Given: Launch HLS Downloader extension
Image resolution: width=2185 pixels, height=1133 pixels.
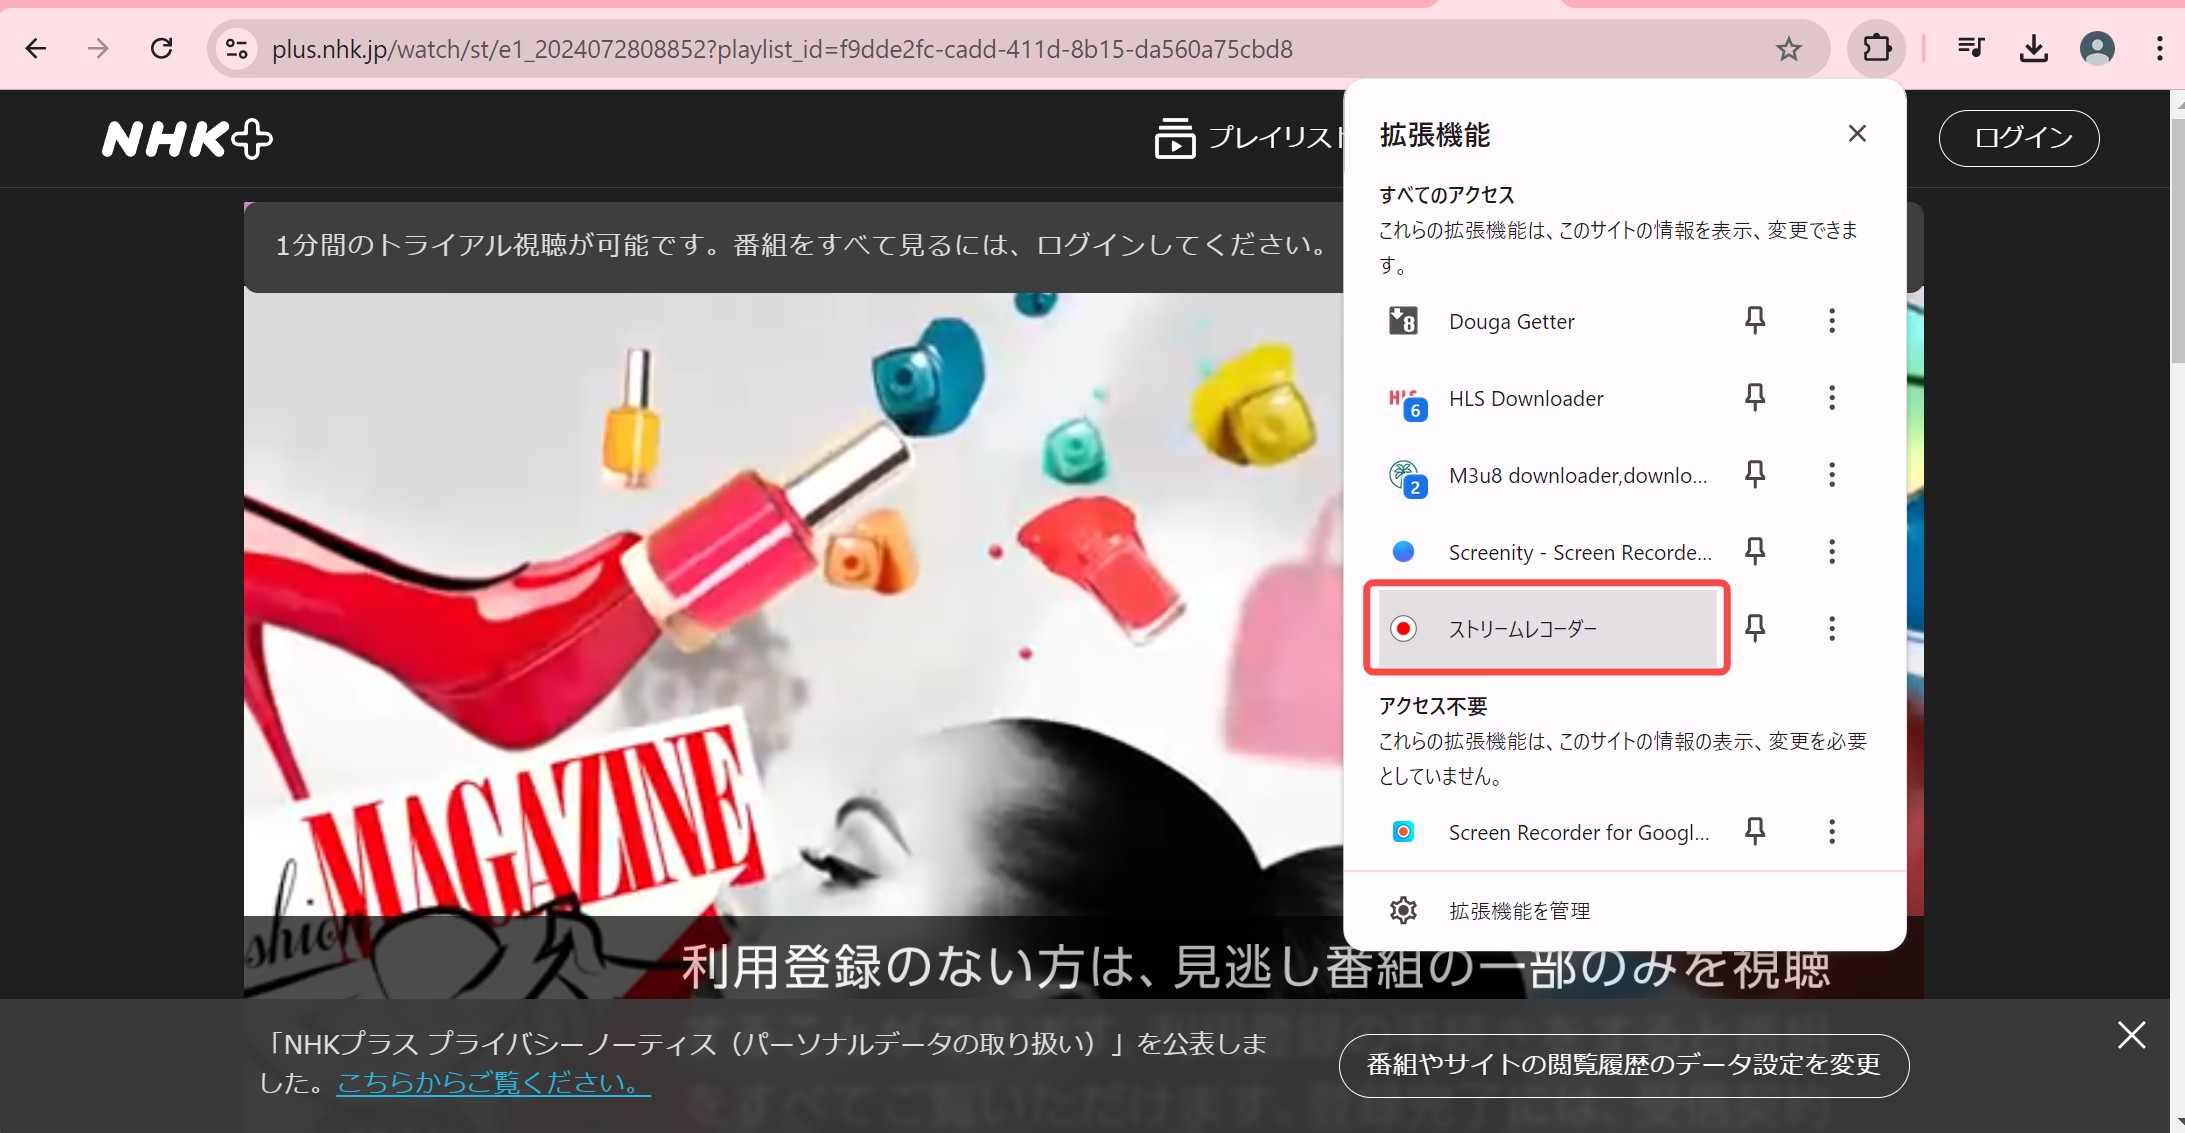Looking at the screenshot, I should (1524, 398).
